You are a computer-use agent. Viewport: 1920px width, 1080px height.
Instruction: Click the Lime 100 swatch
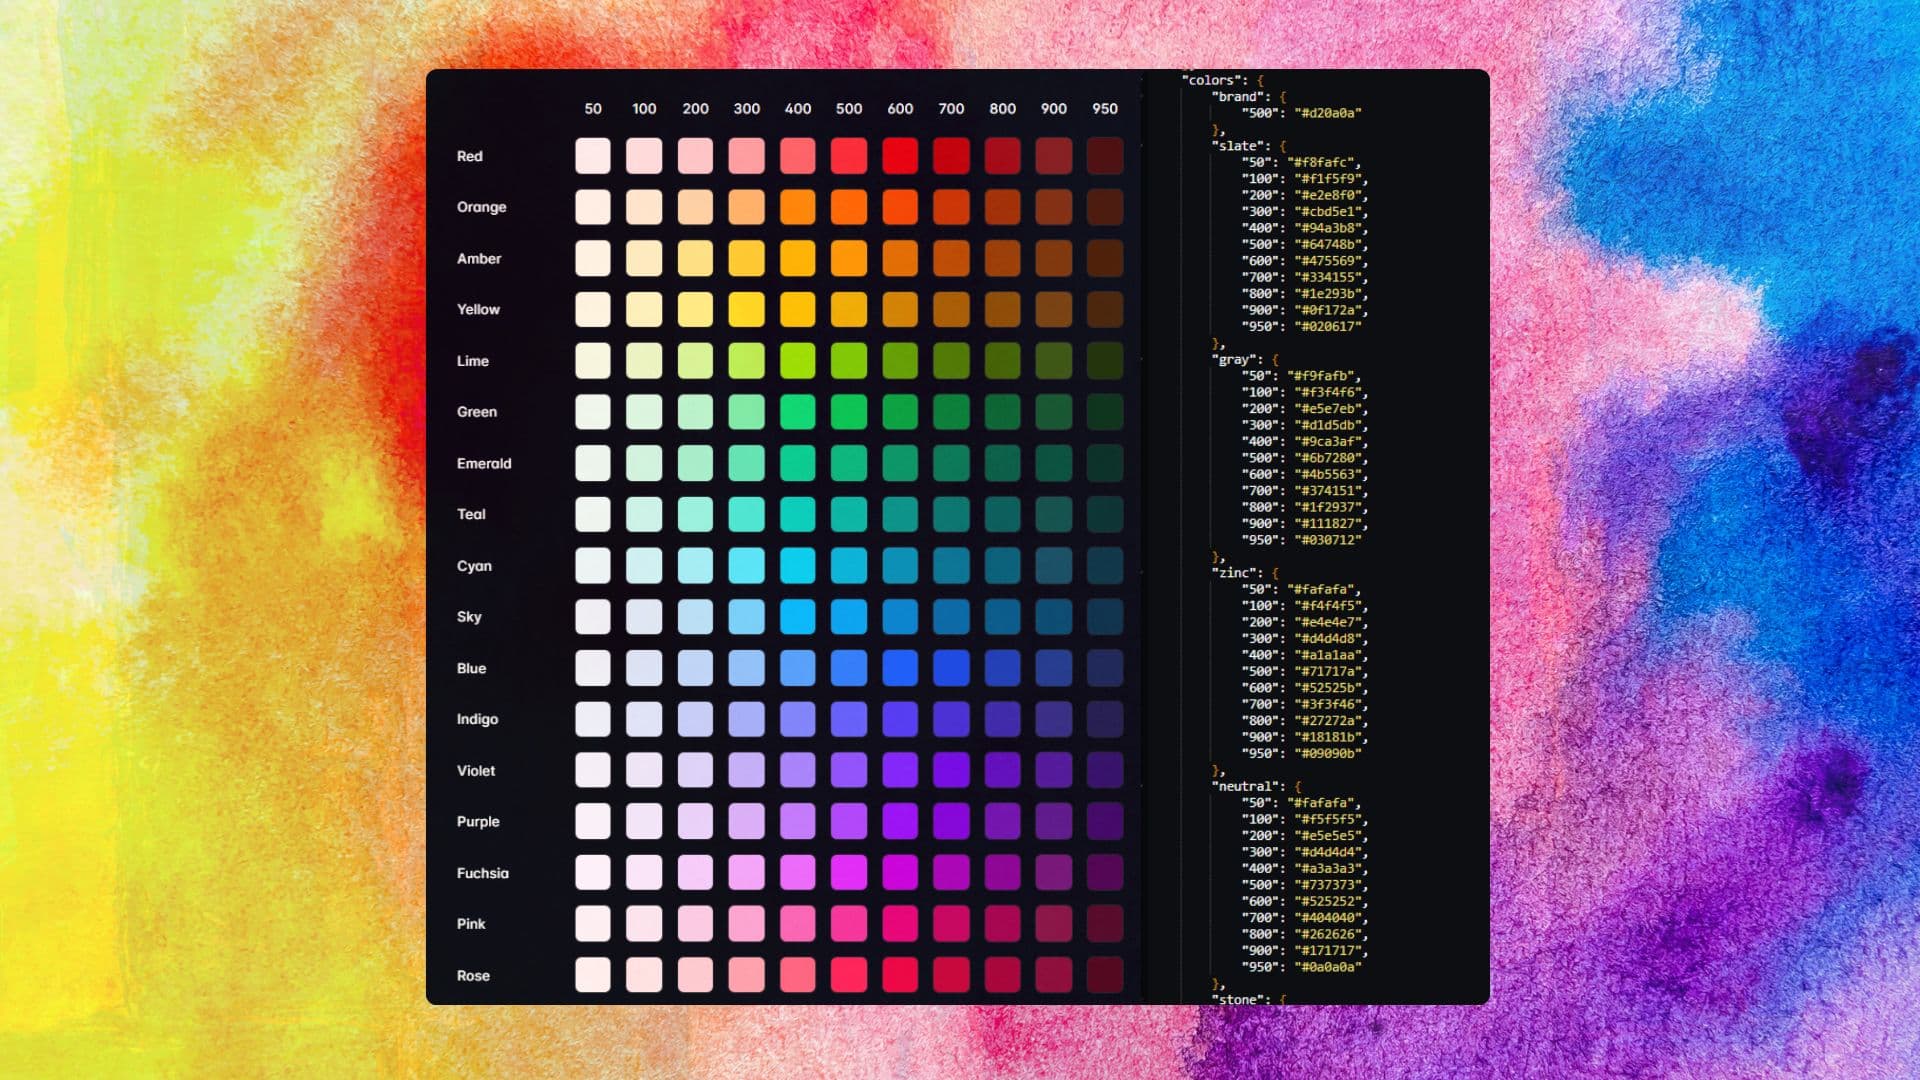click(644, 361)
